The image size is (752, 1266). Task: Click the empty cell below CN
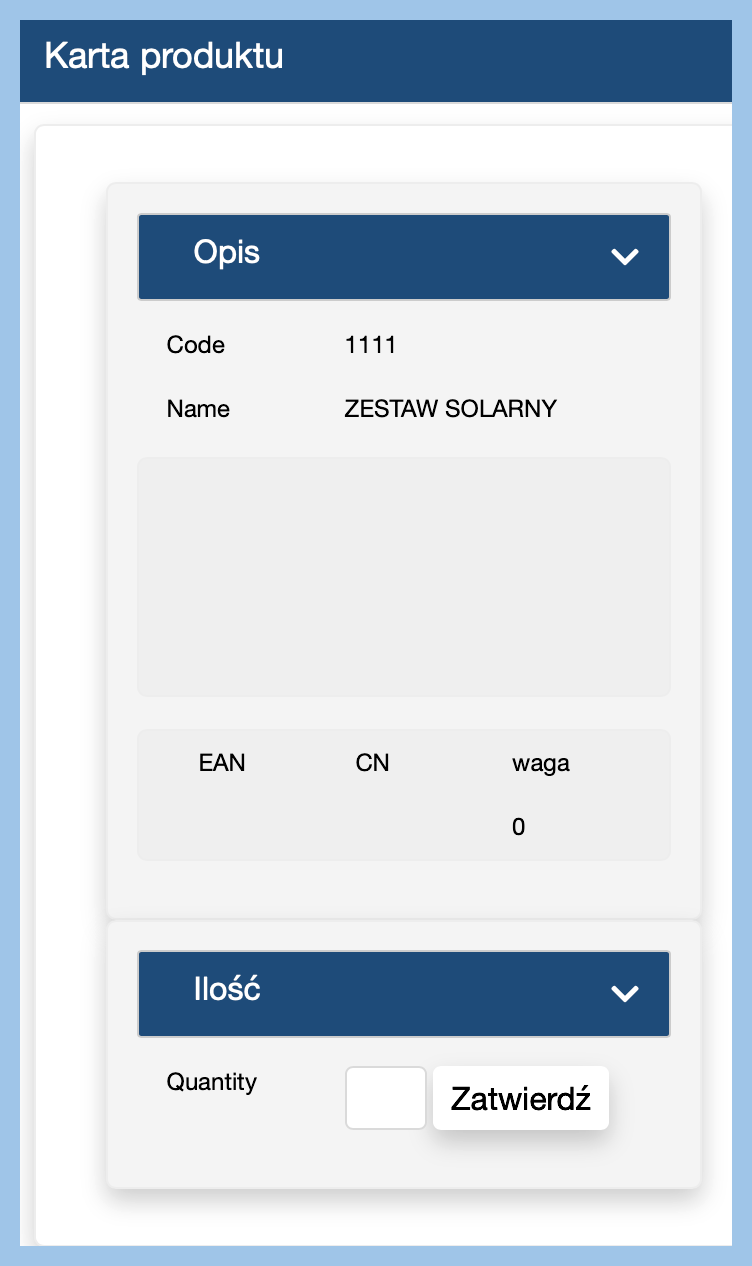(372, 827)
